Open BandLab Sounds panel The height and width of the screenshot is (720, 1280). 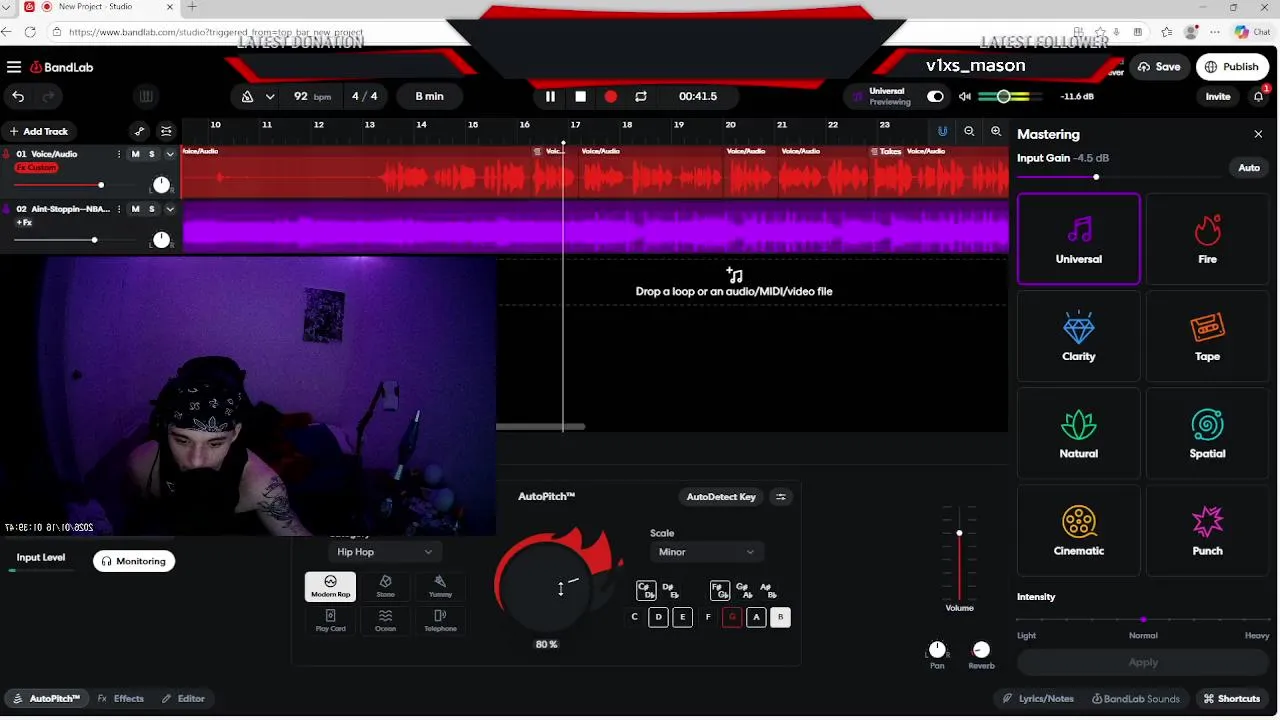[1136, 699]
